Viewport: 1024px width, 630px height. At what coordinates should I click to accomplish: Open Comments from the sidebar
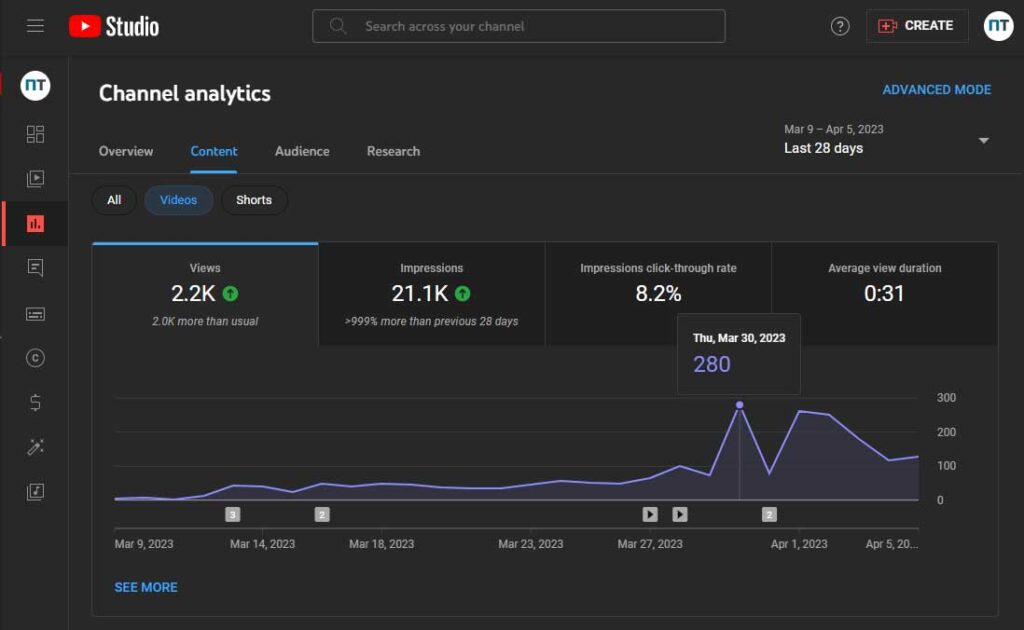[35, 268]
